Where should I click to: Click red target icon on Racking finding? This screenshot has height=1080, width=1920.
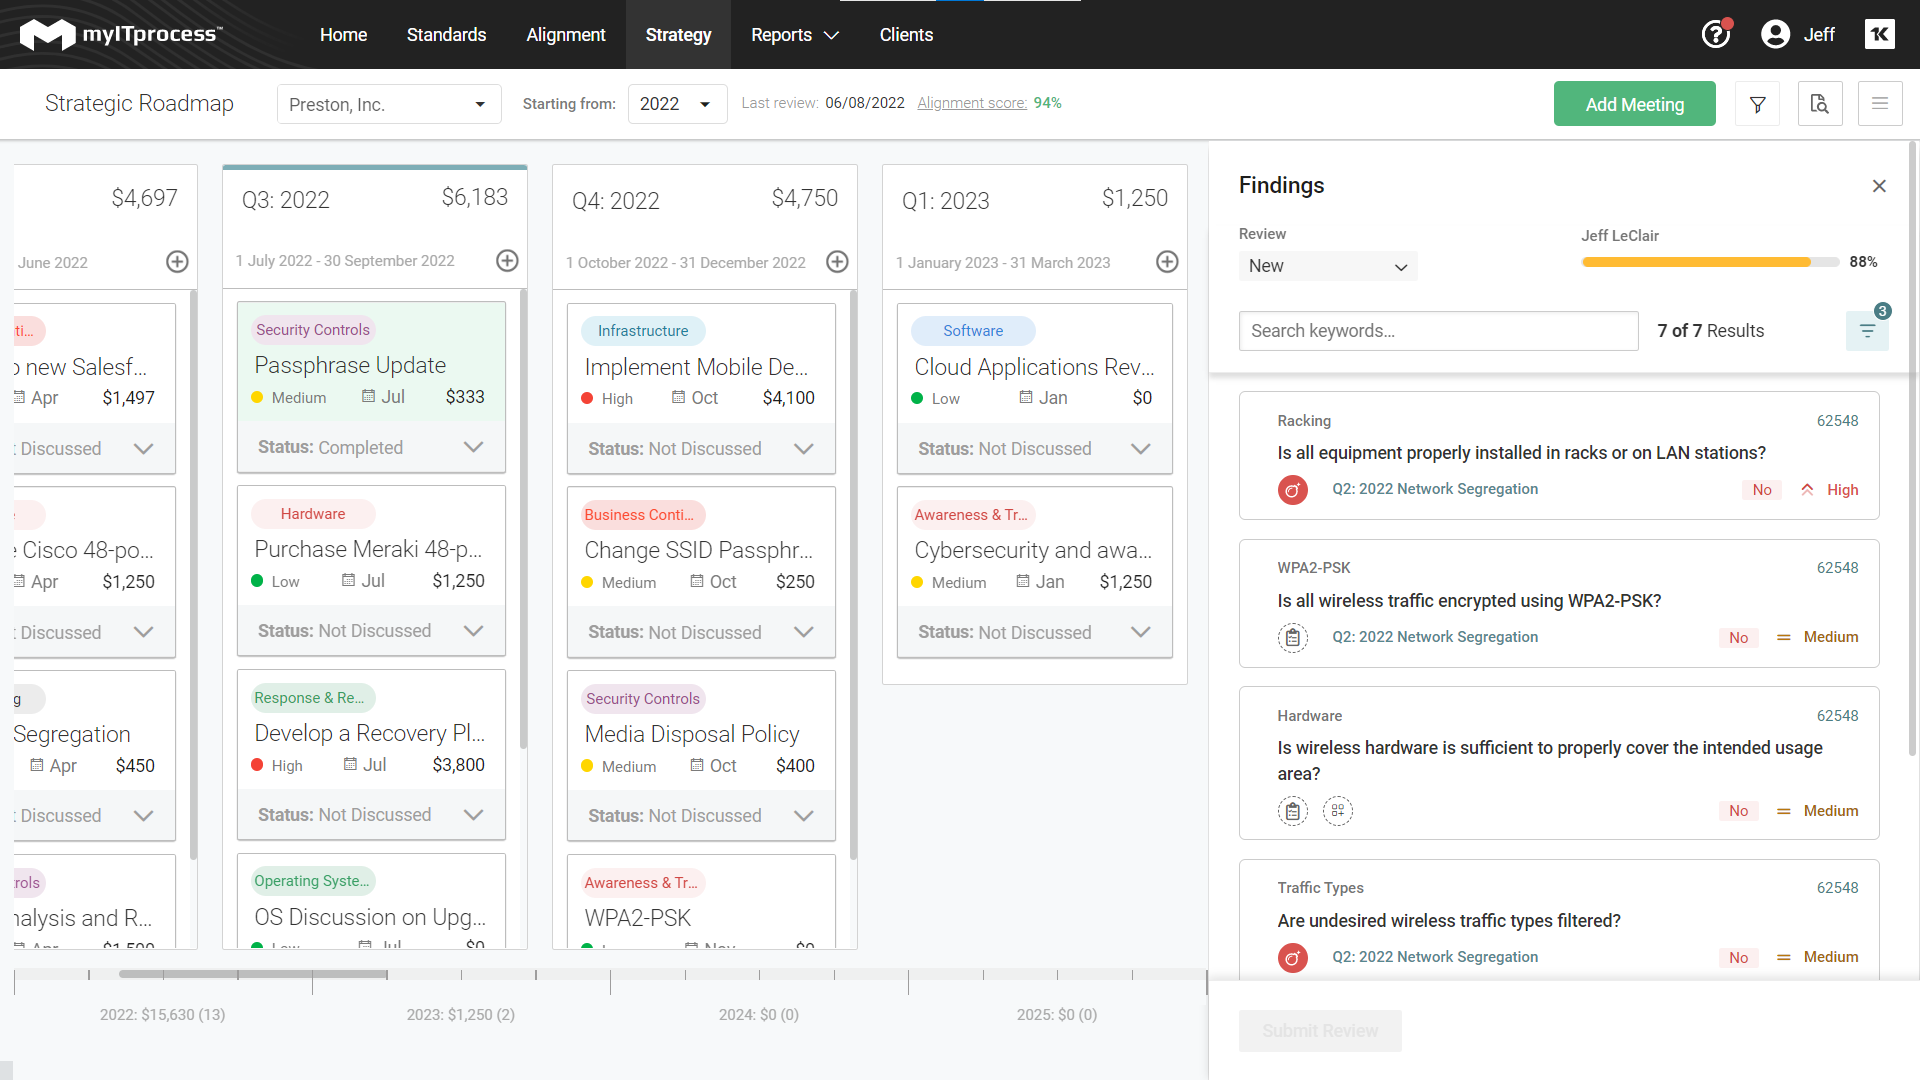point(1292,490)
